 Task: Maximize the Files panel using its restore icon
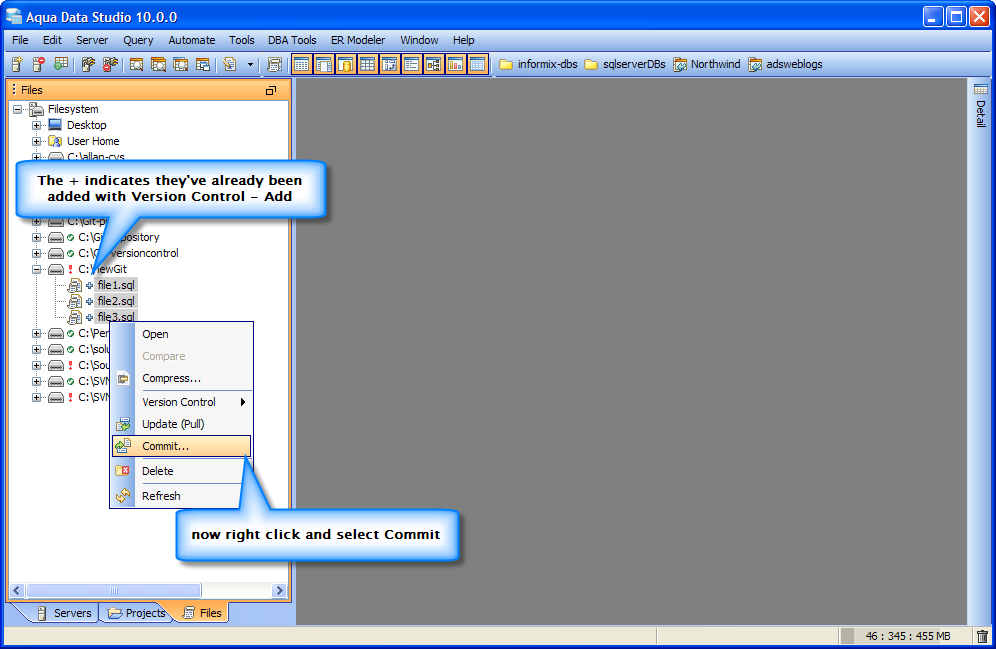271,90
